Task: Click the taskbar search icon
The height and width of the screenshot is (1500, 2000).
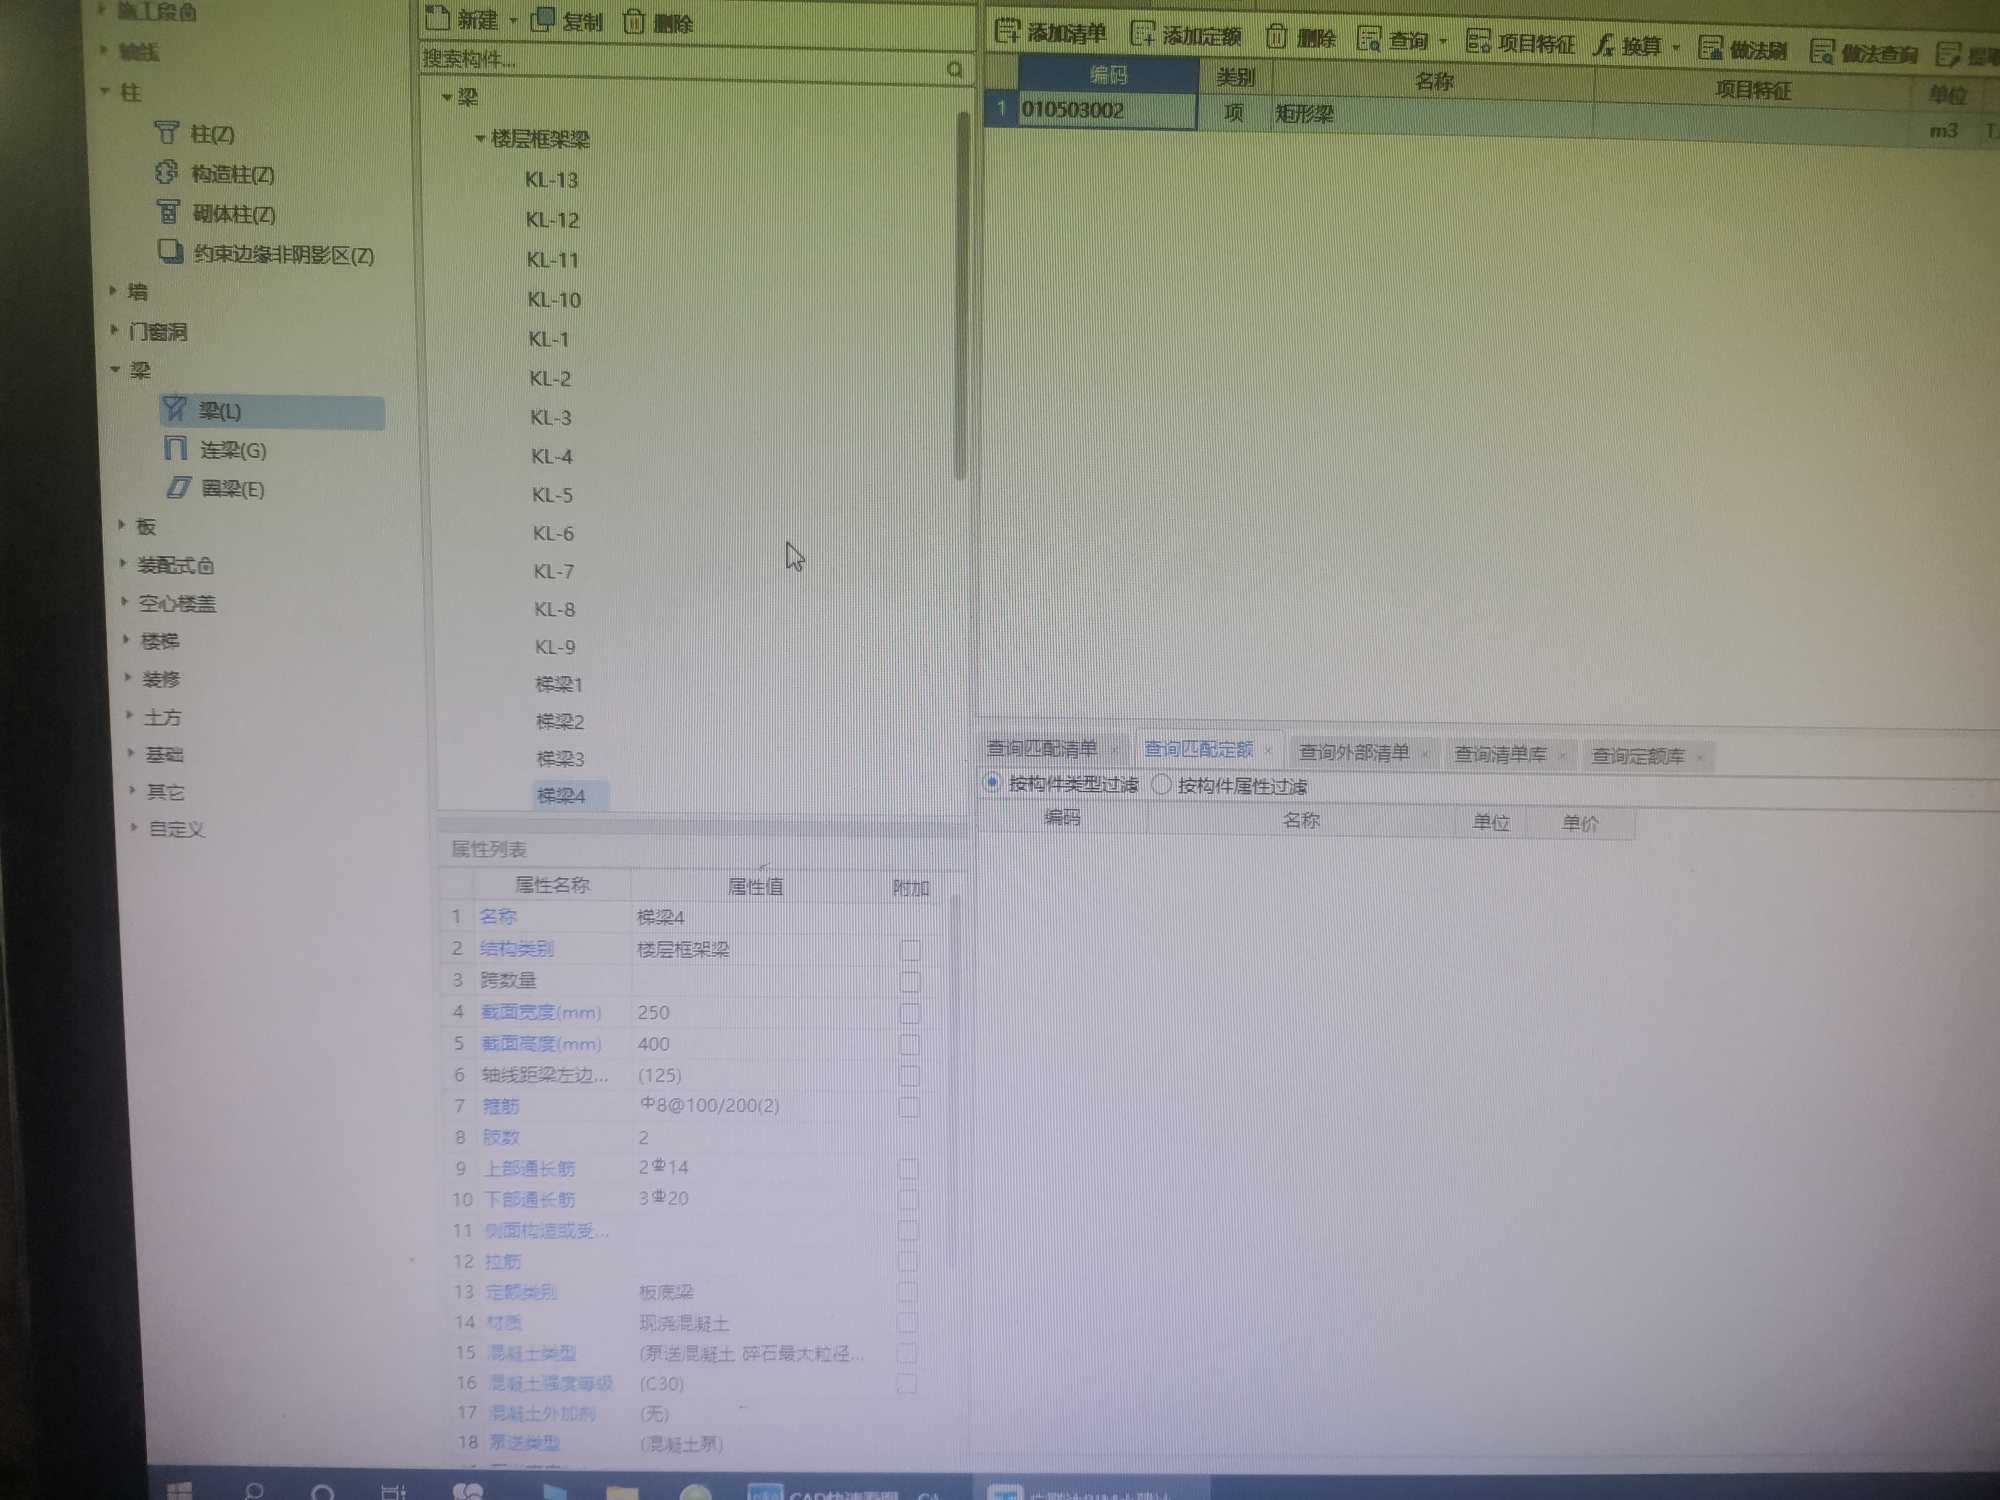Action: pyautogui.click(x=254, y=1491)
